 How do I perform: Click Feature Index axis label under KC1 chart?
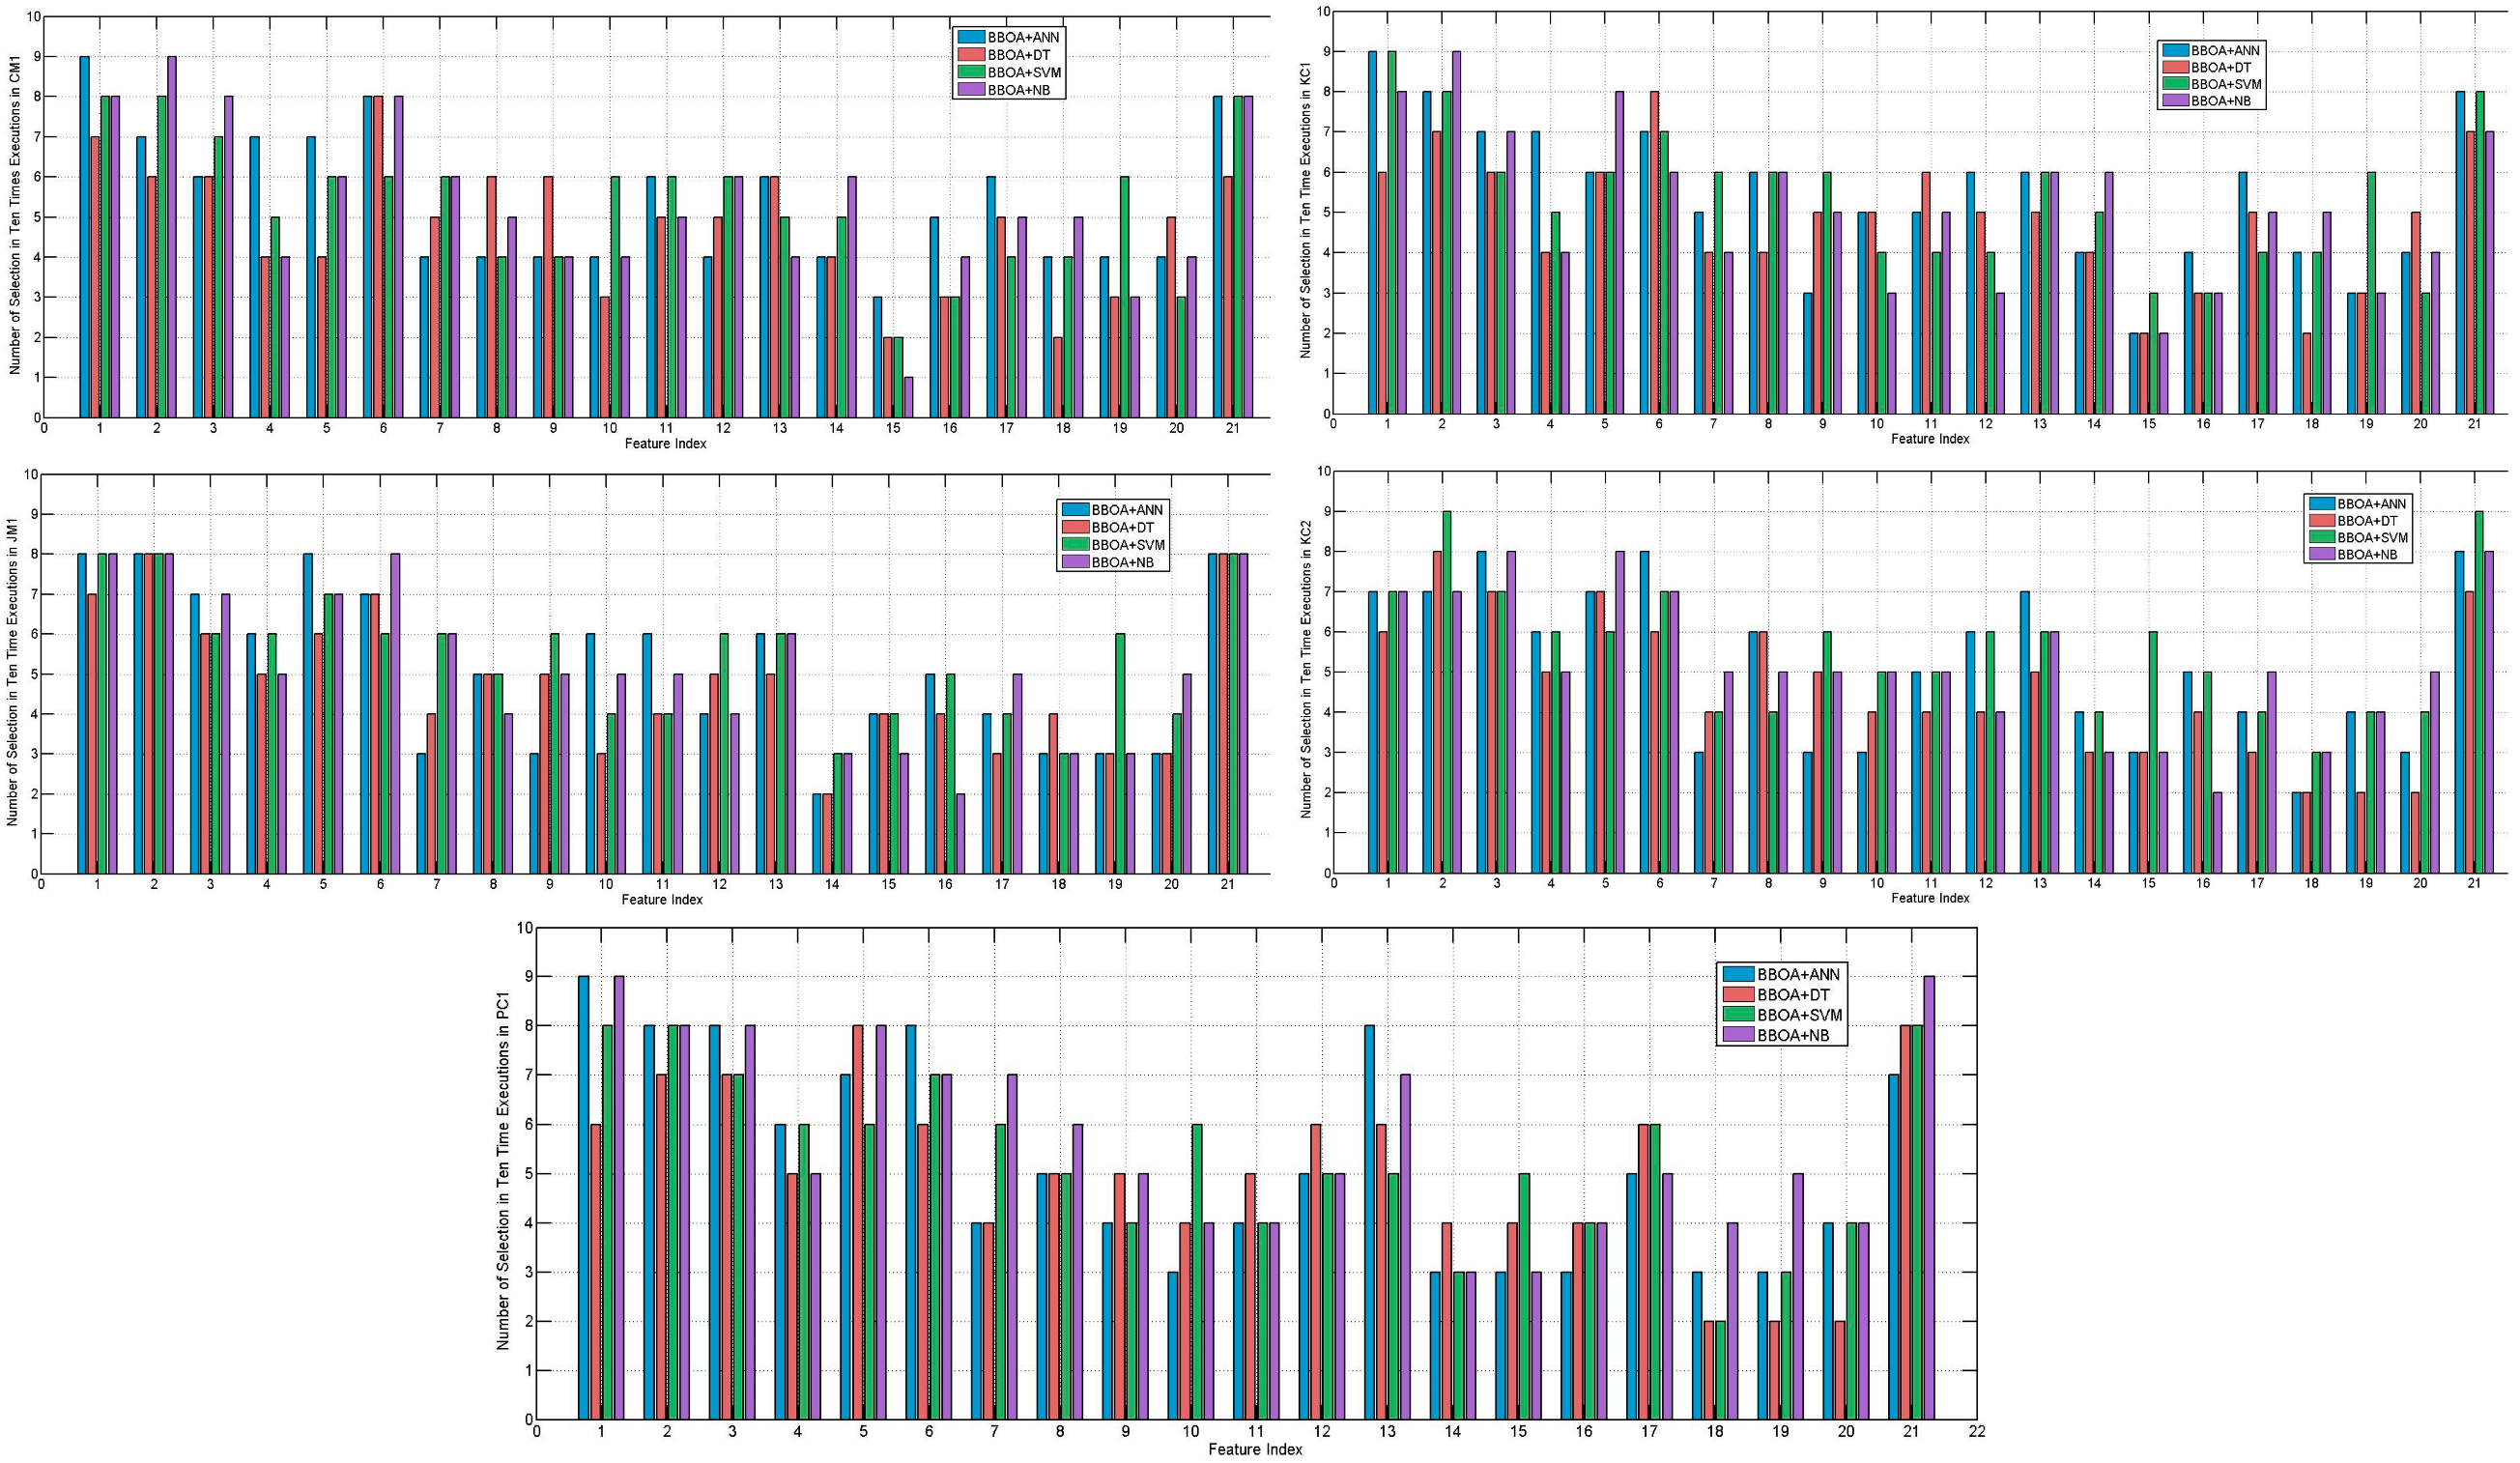point(1930,439)
